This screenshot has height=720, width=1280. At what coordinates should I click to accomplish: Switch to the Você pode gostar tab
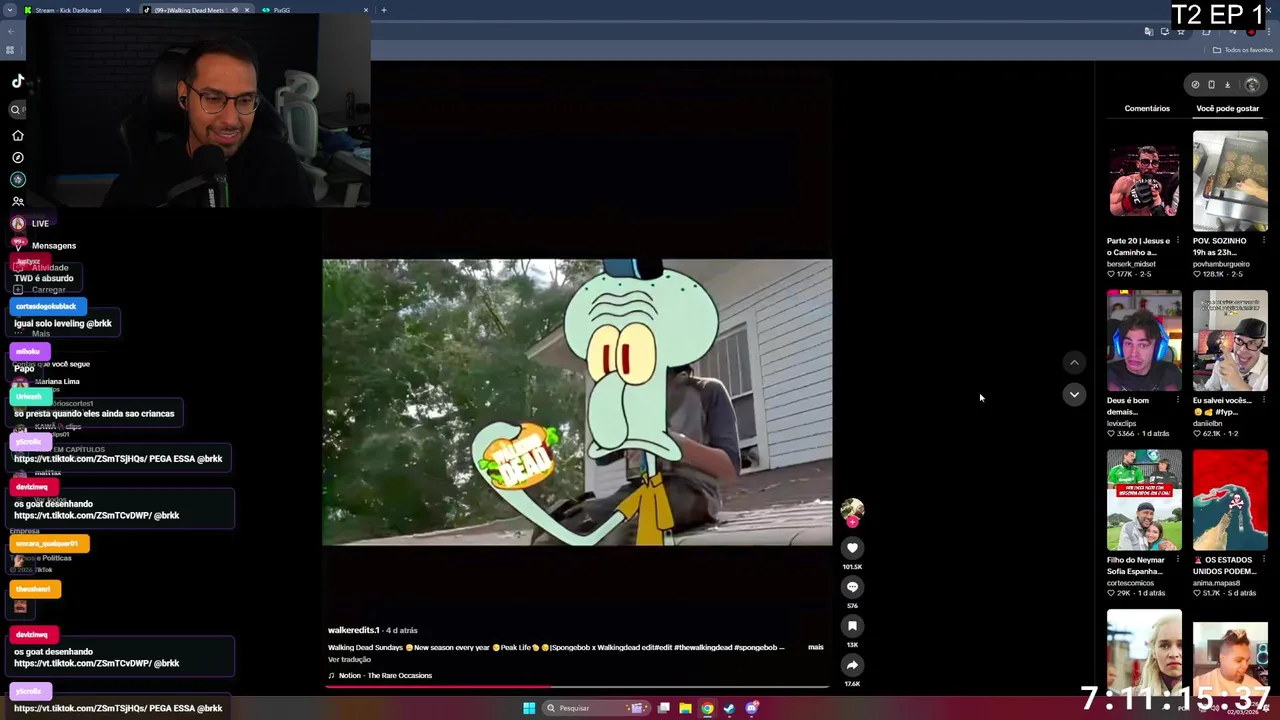[1228, 108]
